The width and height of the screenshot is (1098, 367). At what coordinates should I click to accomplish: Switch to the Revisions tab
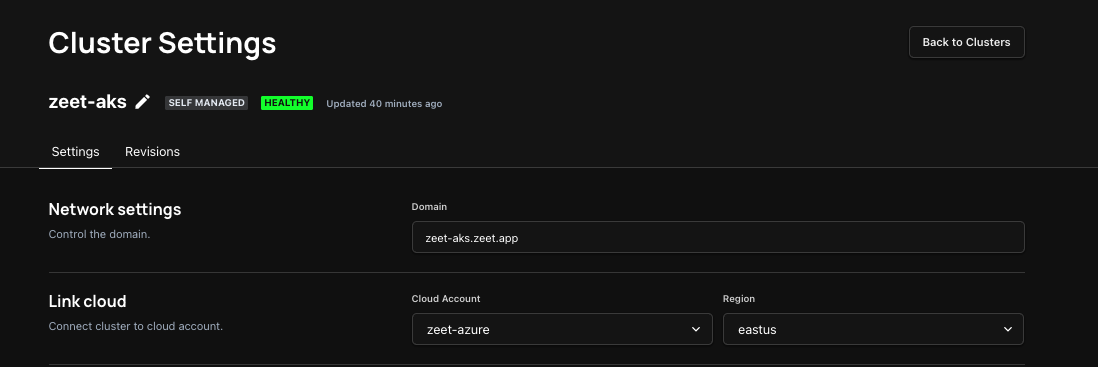152,152
